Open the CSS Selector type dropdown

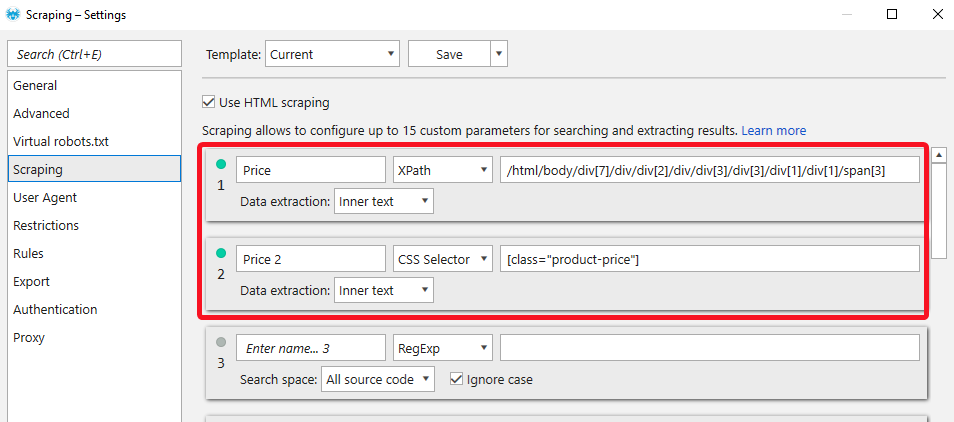point(442,259)
